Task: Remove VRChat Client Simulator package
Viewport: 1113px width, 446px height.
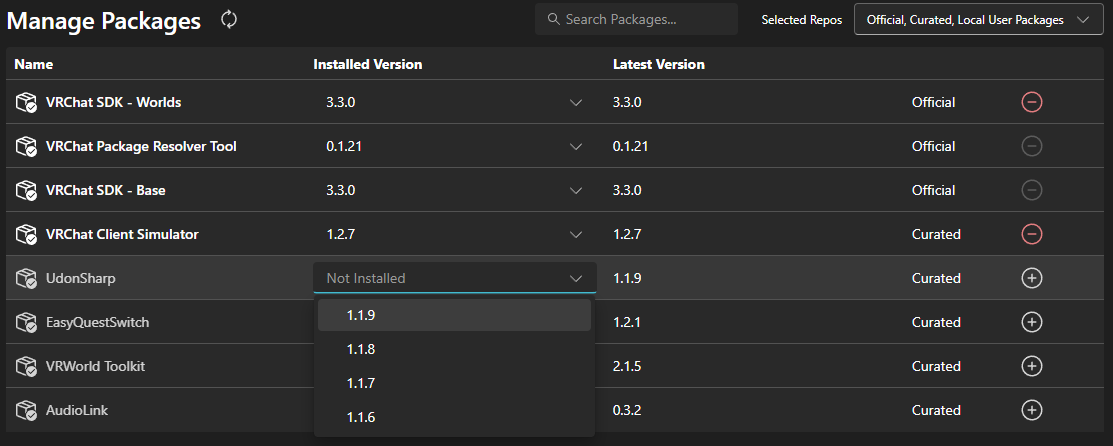Action: pos(1032,234)
